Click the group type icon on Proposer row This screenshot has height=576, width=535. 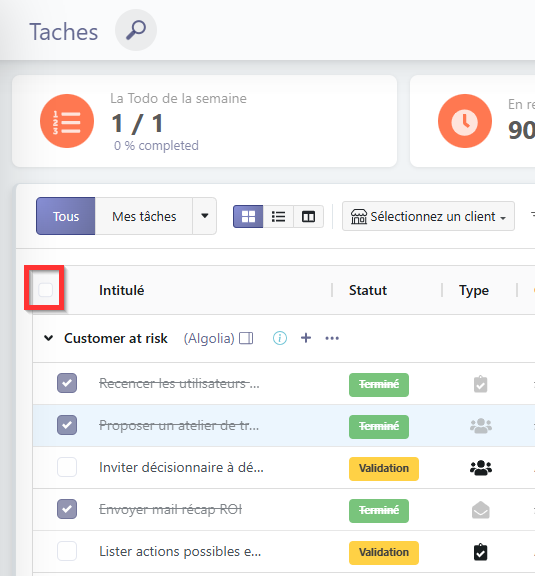point(481,426)
